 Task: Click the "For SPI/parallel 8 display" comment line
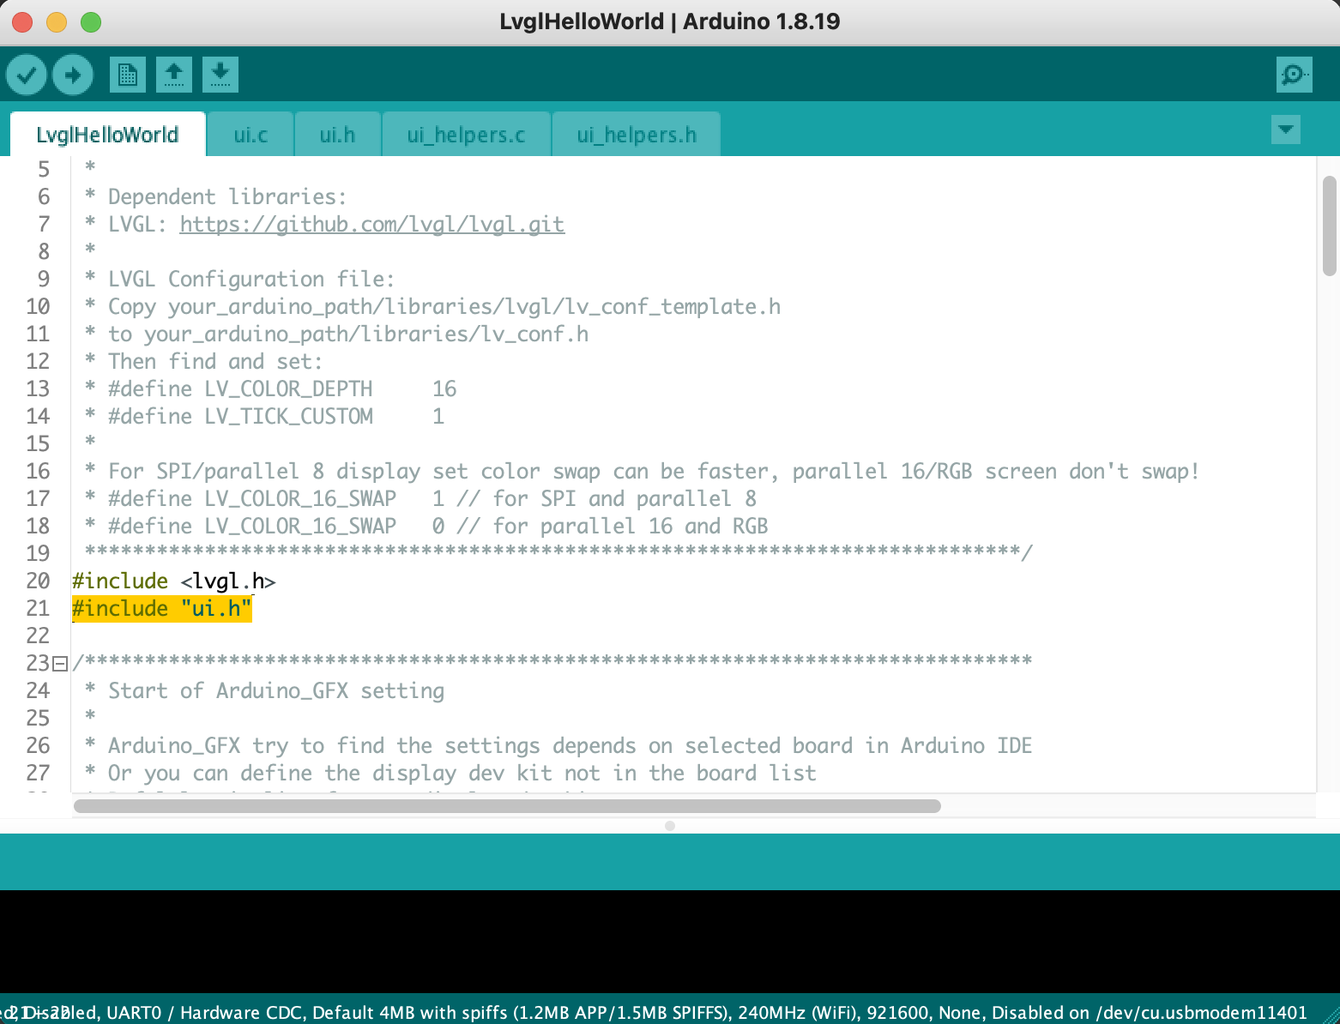point(654,471)
